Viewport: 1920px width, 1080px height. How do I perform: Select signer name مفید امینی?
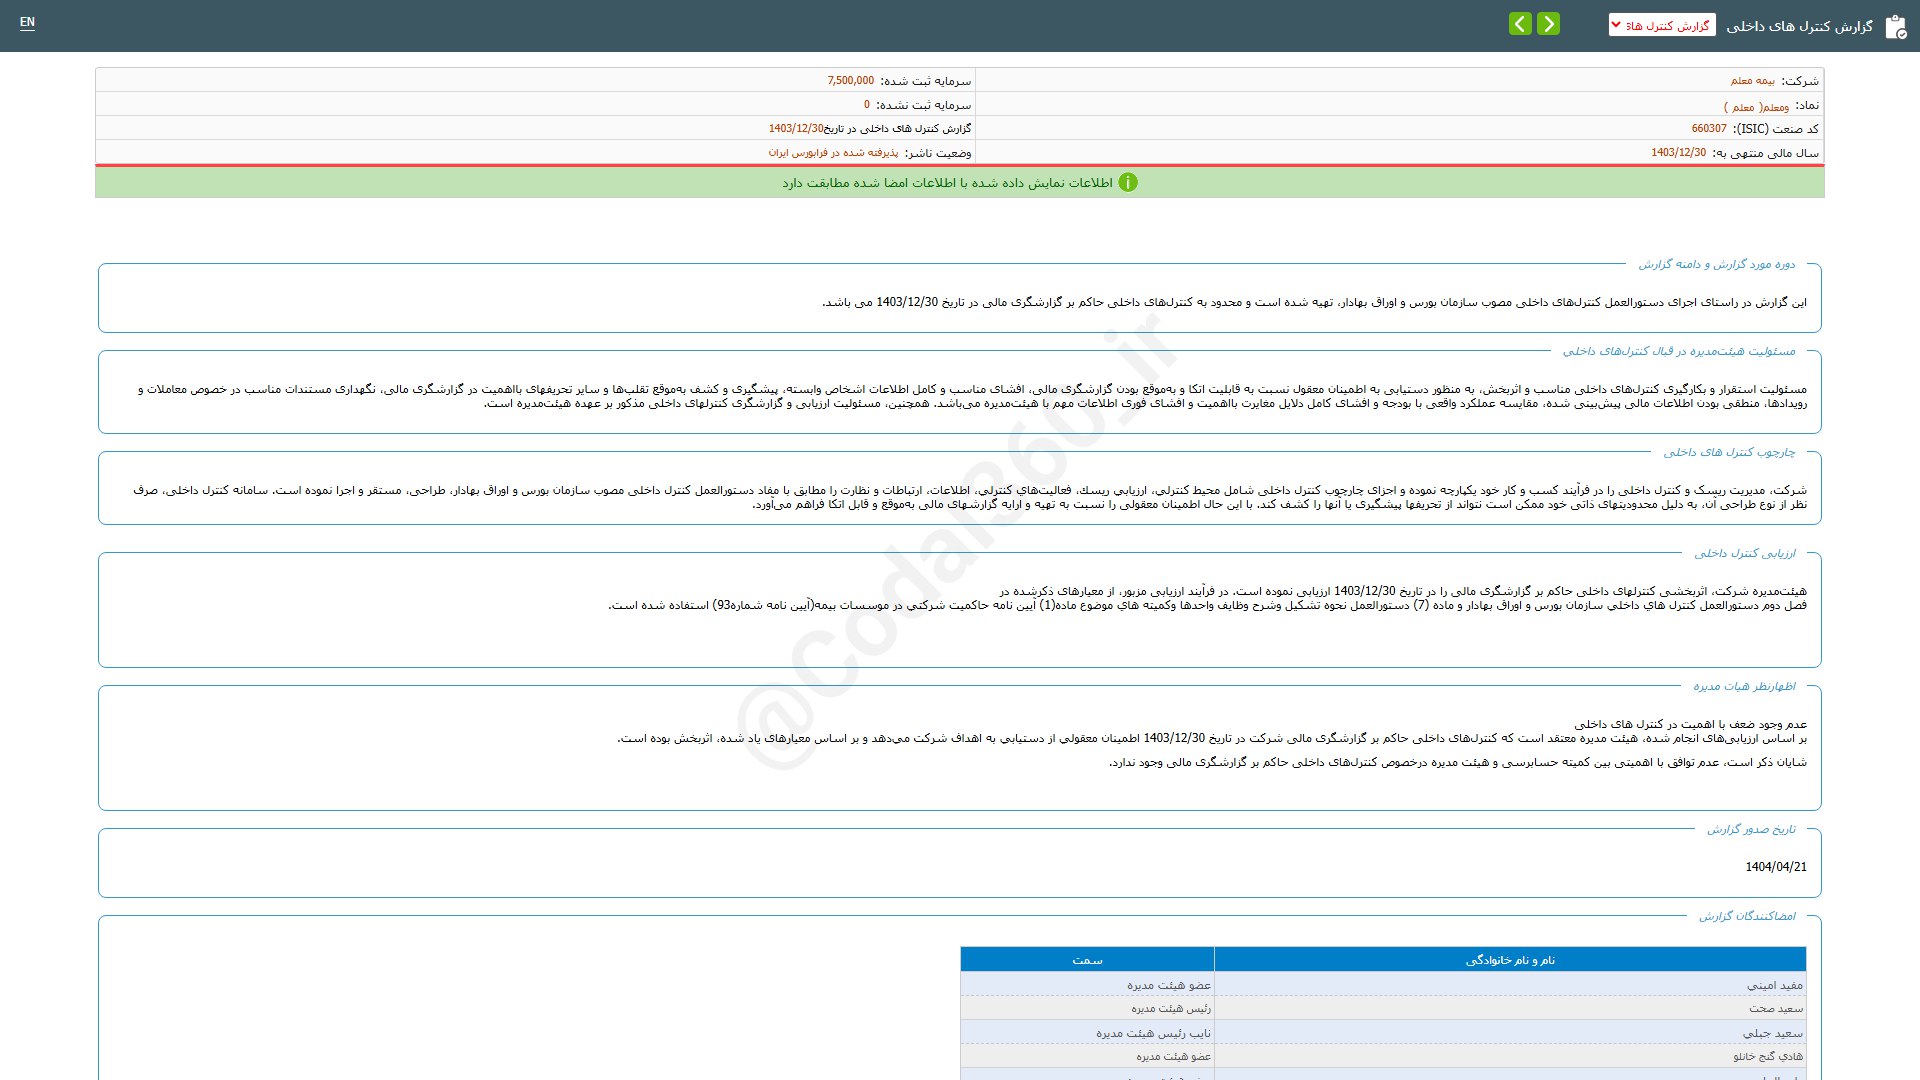(x=1775, y=986)
